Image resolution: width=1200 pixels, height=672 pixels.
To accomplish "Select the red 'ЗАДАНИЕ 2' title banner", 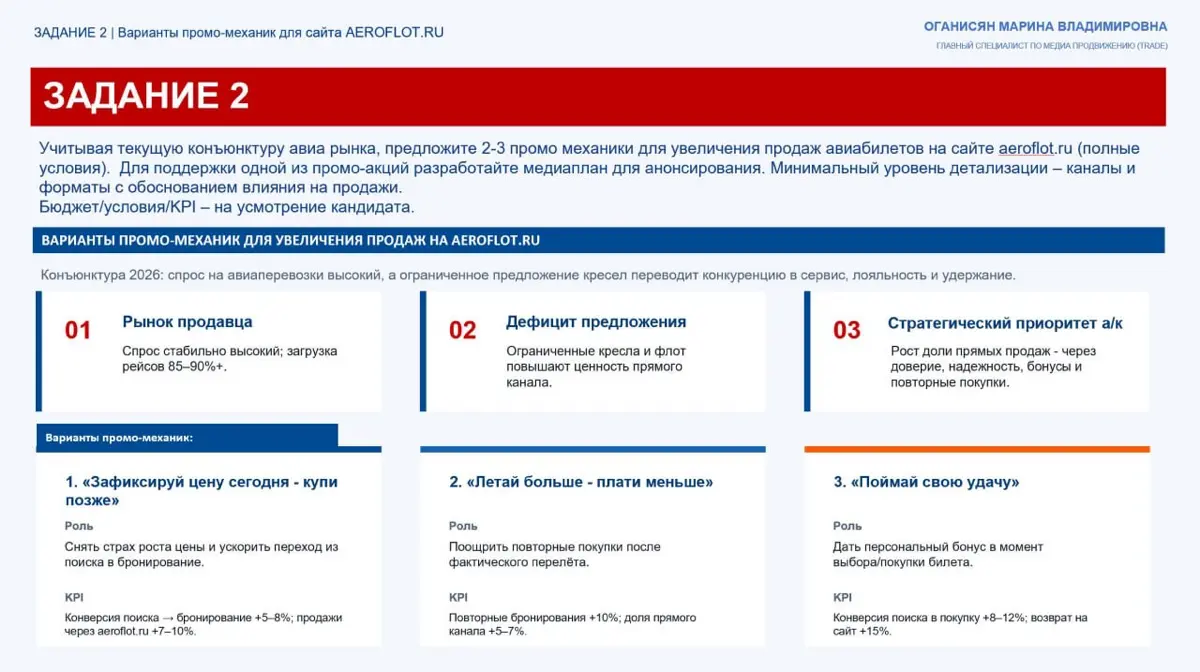I will (x=597, y=96).
